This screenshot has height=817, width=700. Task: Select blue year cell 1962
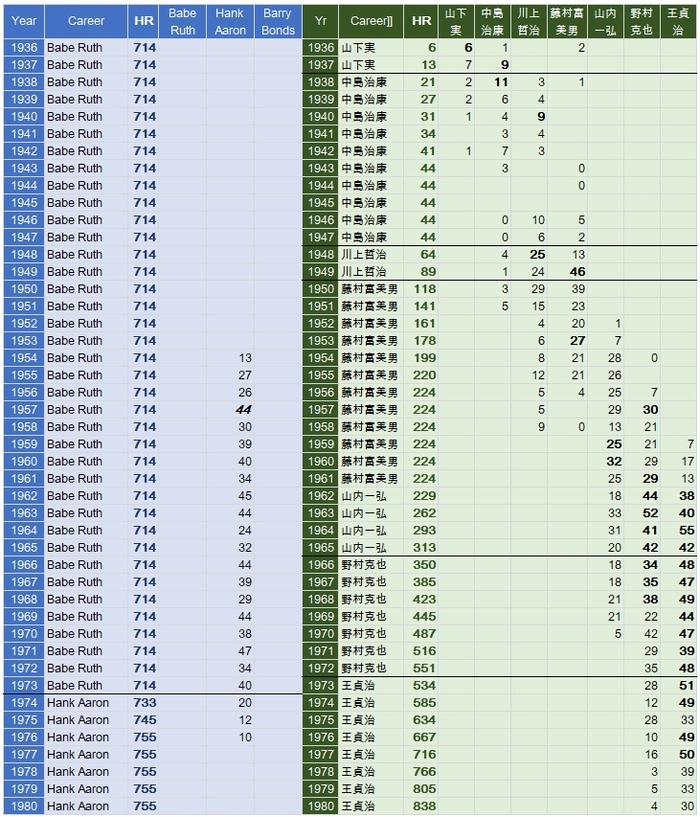[24, 496]
